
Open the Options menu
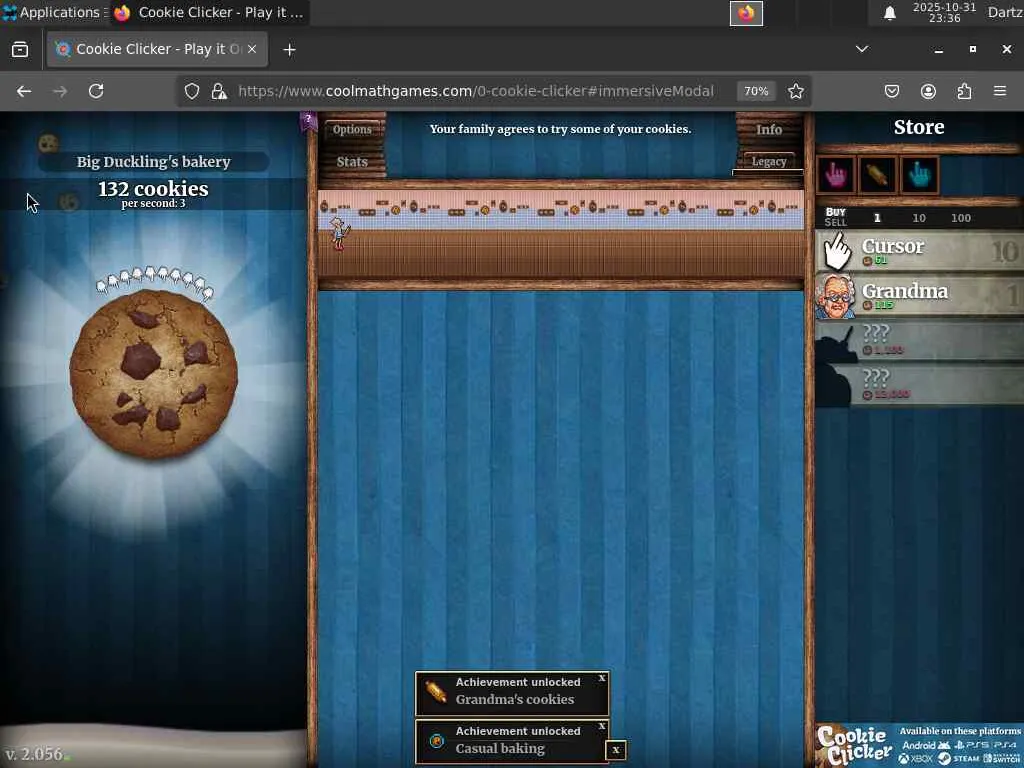352,129
